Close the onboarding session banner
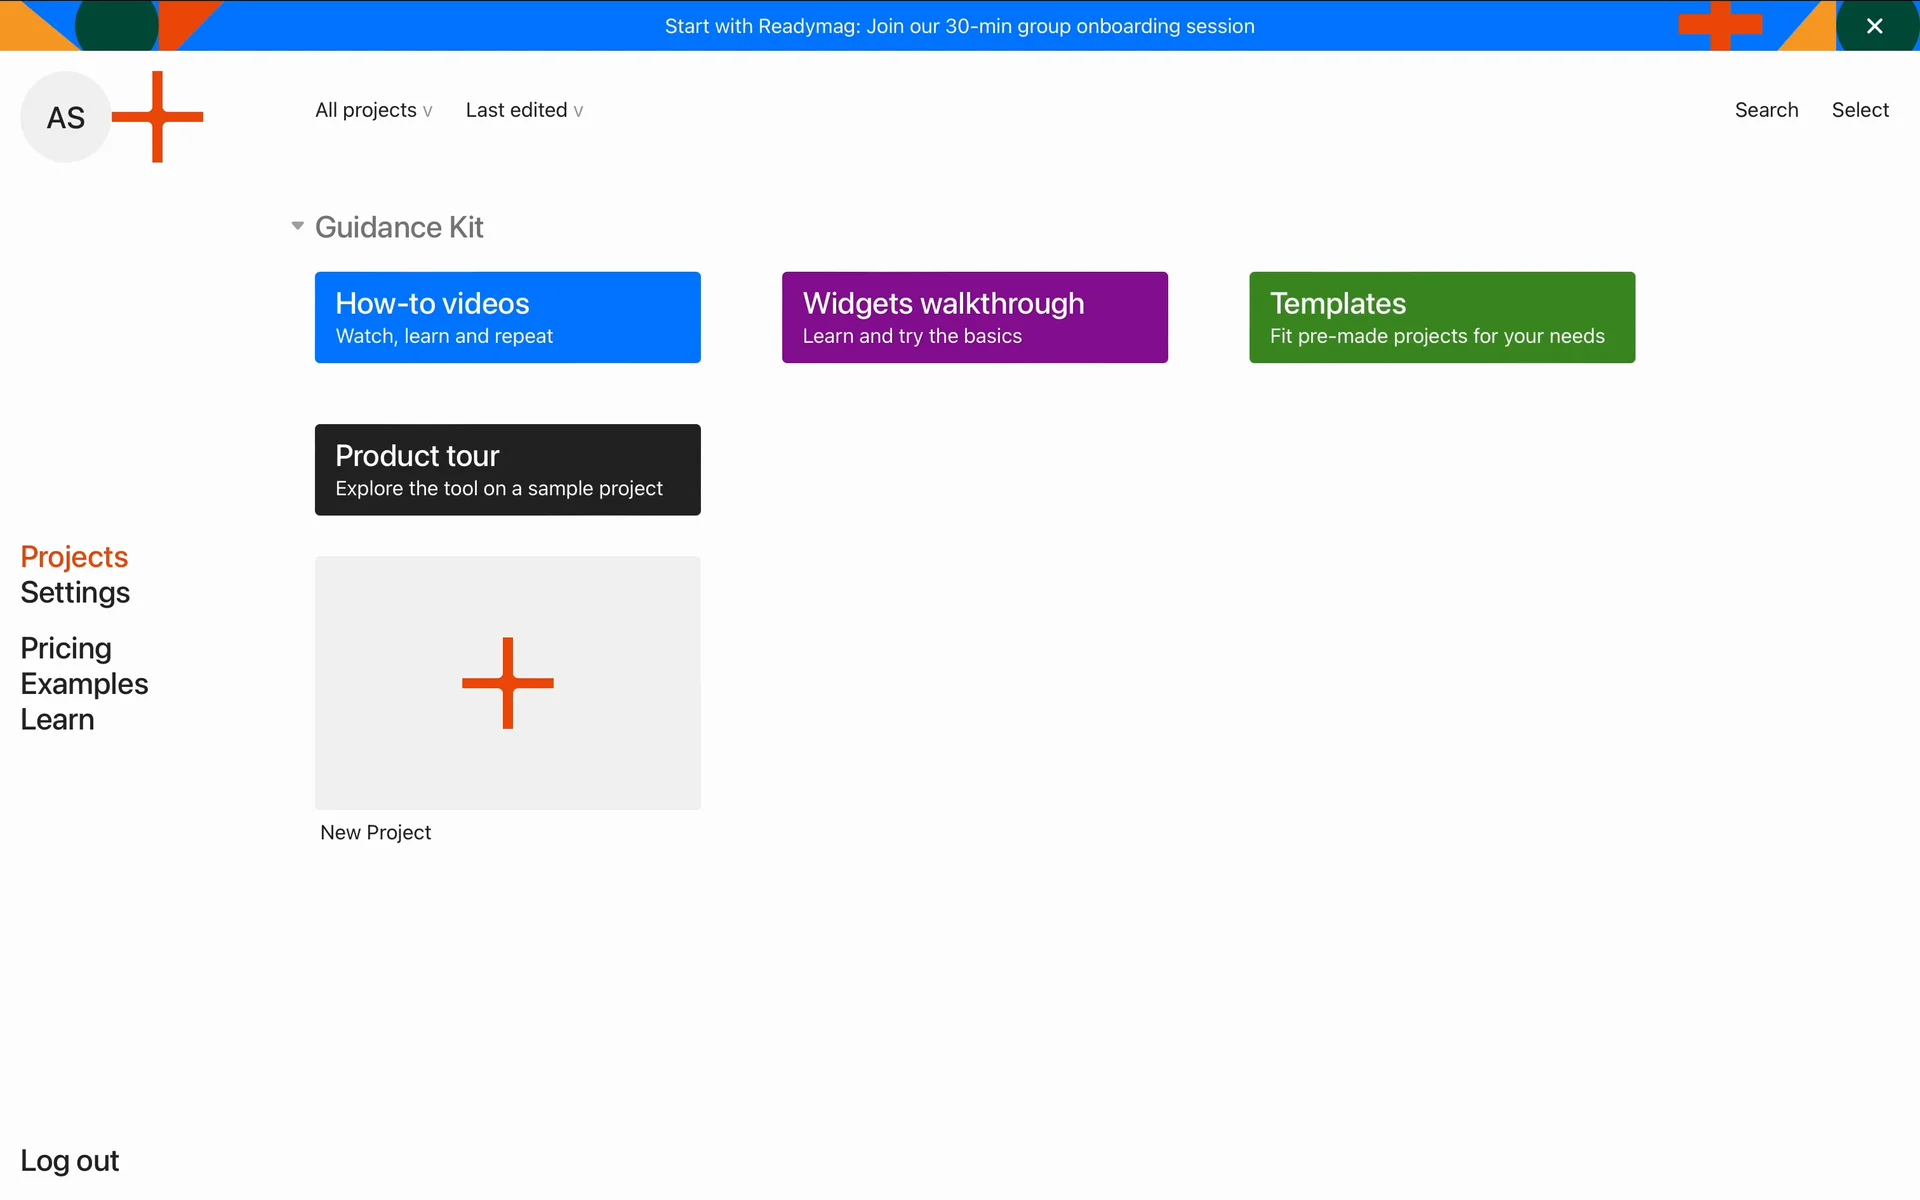This screenshot has height=1200, width=1920. 1874,26
